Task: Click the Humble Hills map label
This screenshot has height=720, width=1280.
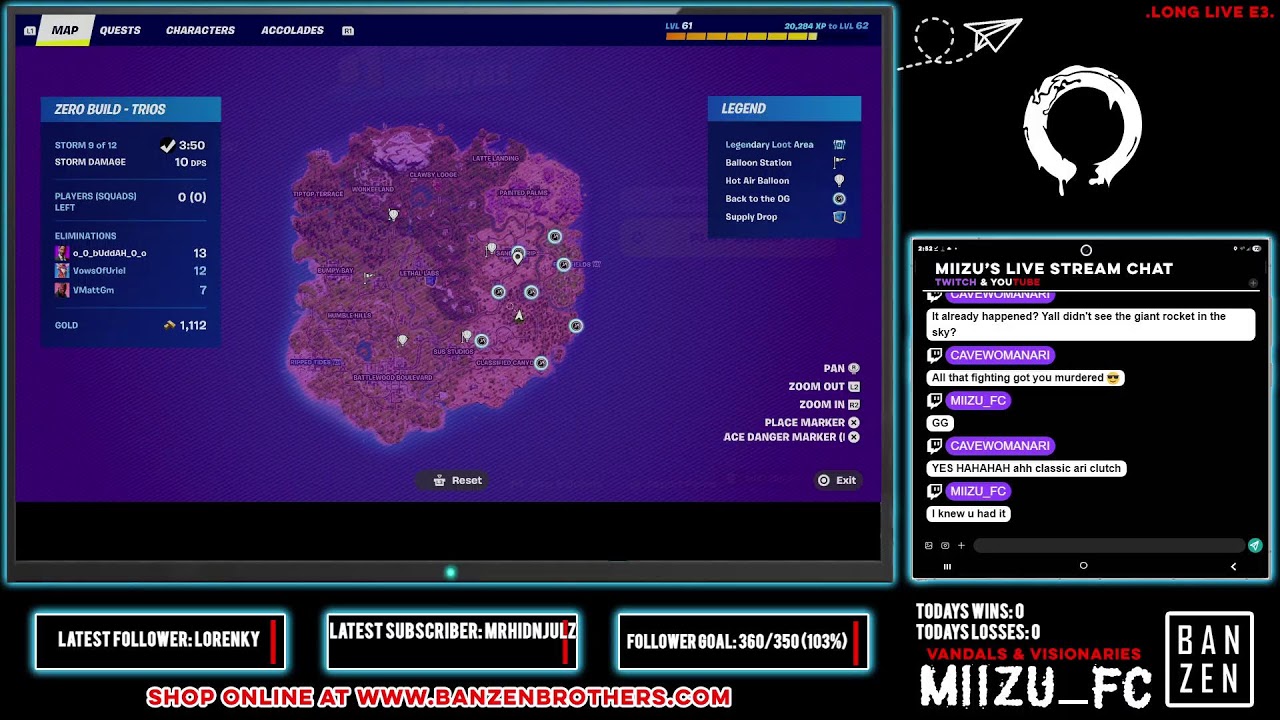Action: (349, 315)
